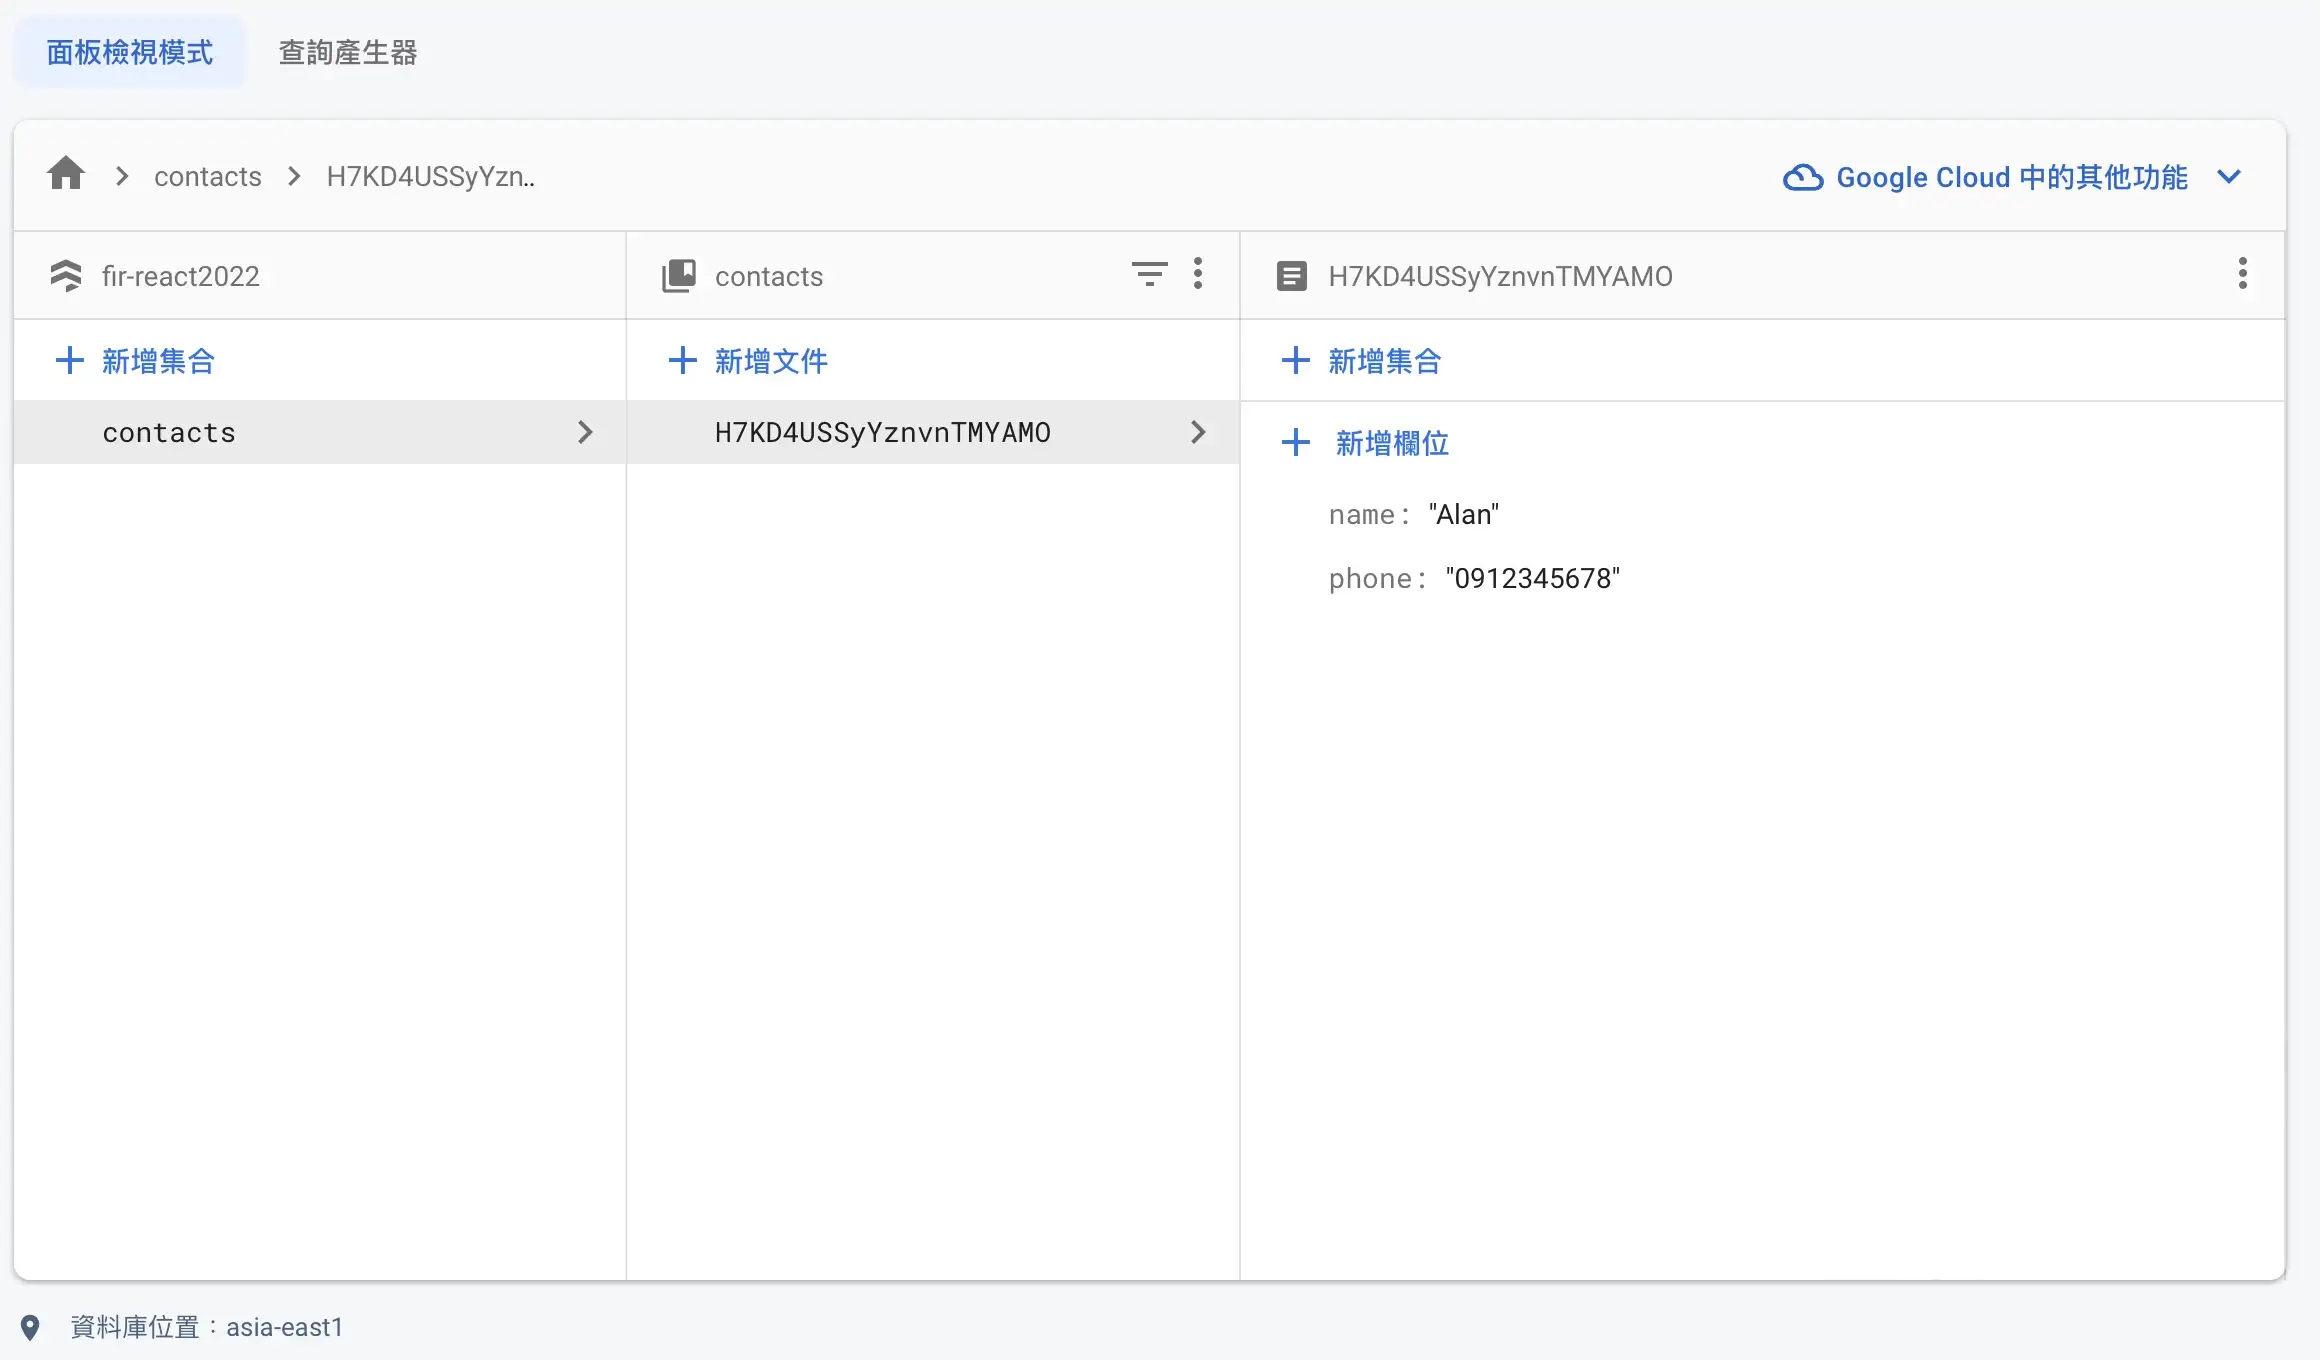Click the contacts breadcrumb link
Image resolution: width=2320 pixels, height=1360 pixels.
(x=207, y=176)
